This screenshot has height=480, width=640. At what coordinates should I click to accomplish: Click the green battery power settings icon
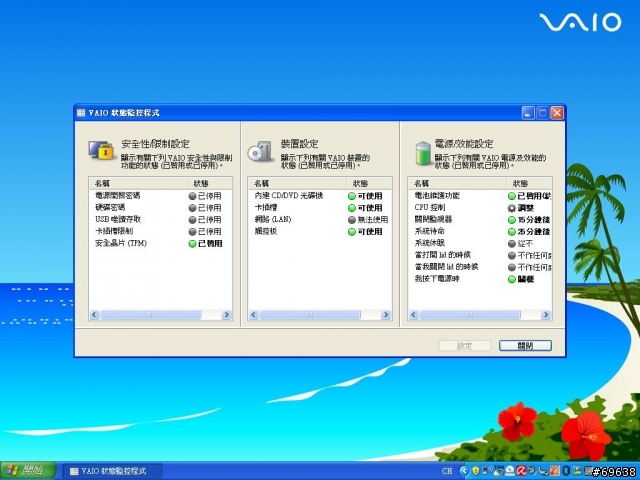[x=423, y=153]
